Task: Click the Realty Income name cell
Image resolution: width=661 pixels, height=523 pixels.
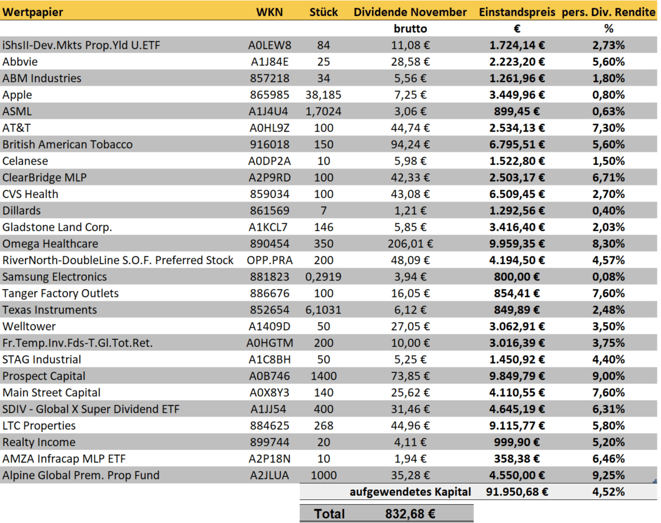Action: click(x=39, y=442)
